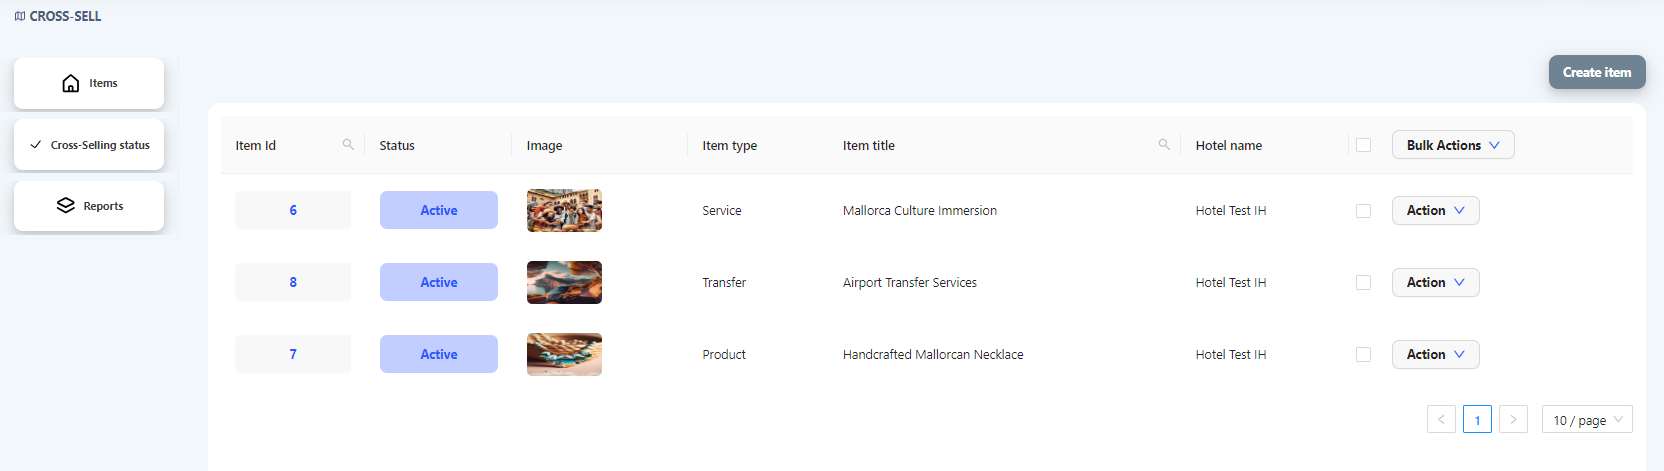The height and width of the screenshot is (471, 1664).
Task: Go to the previous page arrow
Action: pyautogui.click(x=1441, y=419)
